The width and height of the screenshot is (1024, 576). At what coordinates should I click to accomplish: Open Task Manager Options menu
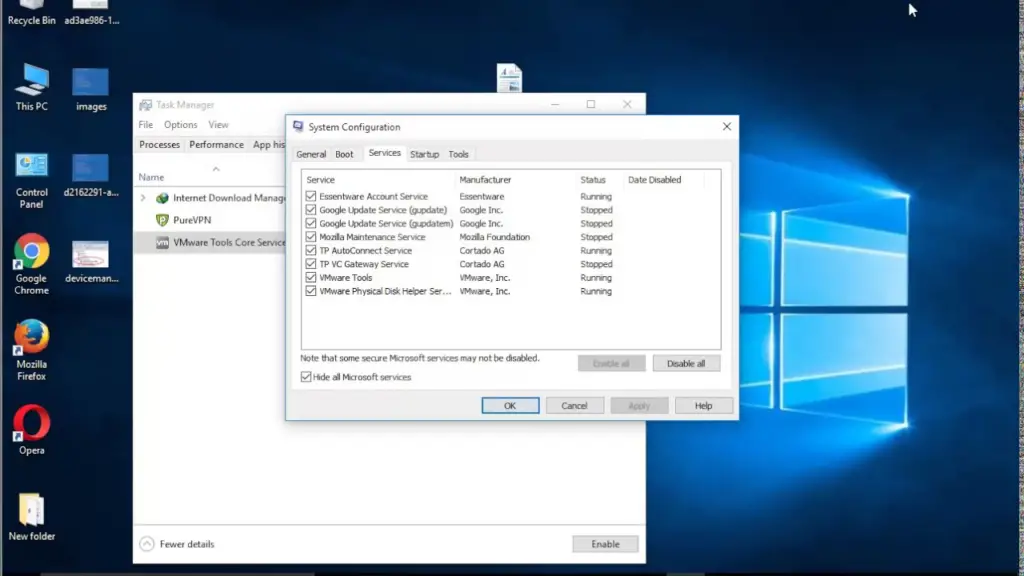tap(180, 125)
